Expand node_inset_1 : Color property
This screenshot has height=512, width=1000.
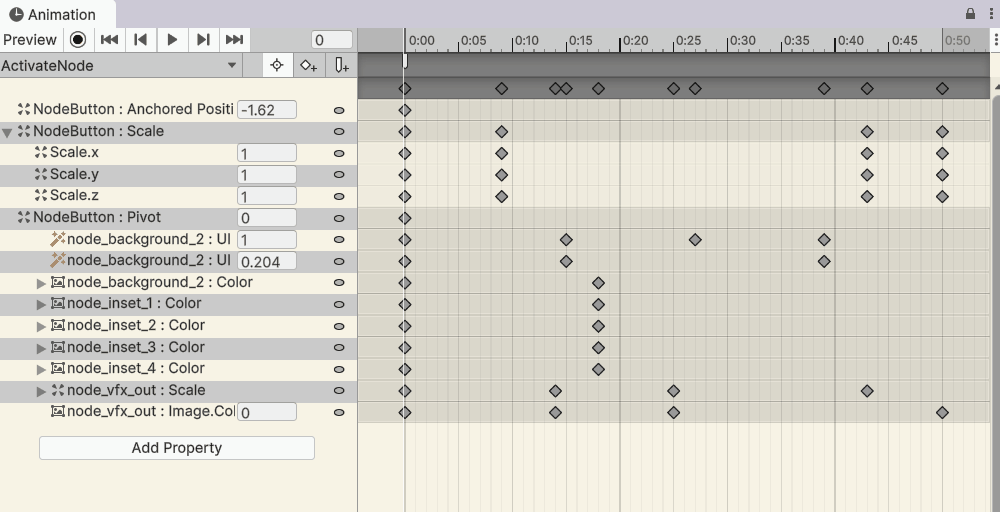pyautogui.click(x=41, y=305)
